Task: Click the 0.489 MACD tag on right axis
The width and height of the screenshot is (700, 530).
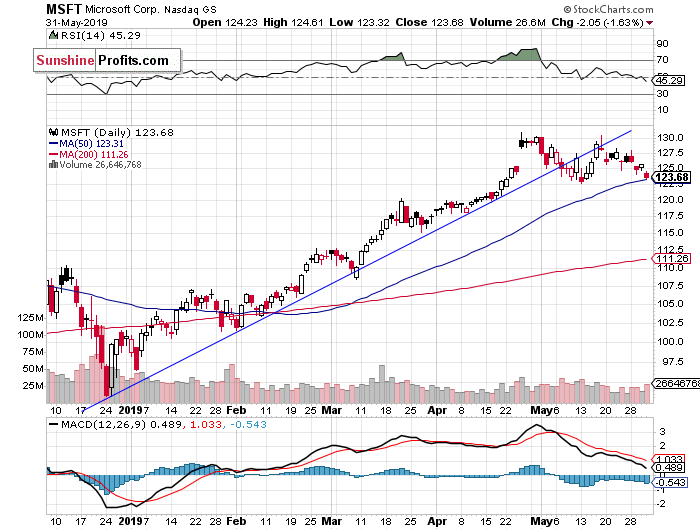Action: 669,467
